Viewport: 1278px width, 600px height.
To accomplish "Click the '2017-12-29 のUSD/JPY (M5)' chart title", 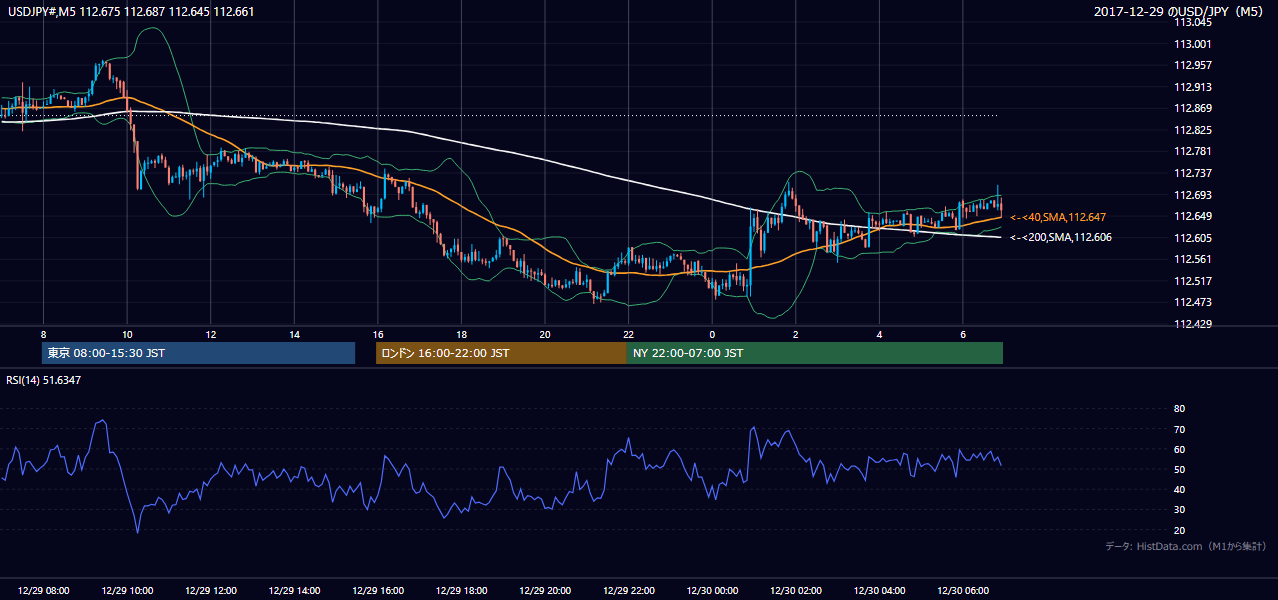I will pos(1181,11).
